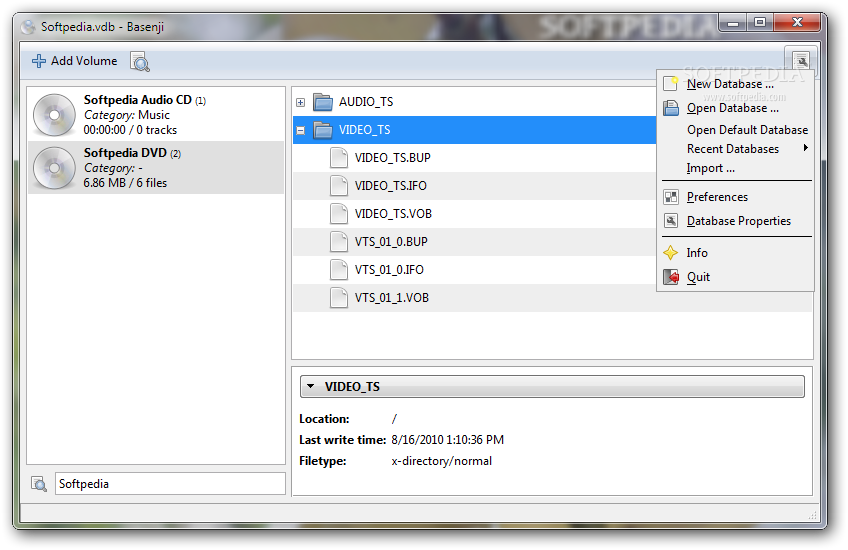This screenshot has width=848, height=550.
Task: Collapse the VIDEO_TS folder
Action: pyautogui.click(x=301, y=130)
